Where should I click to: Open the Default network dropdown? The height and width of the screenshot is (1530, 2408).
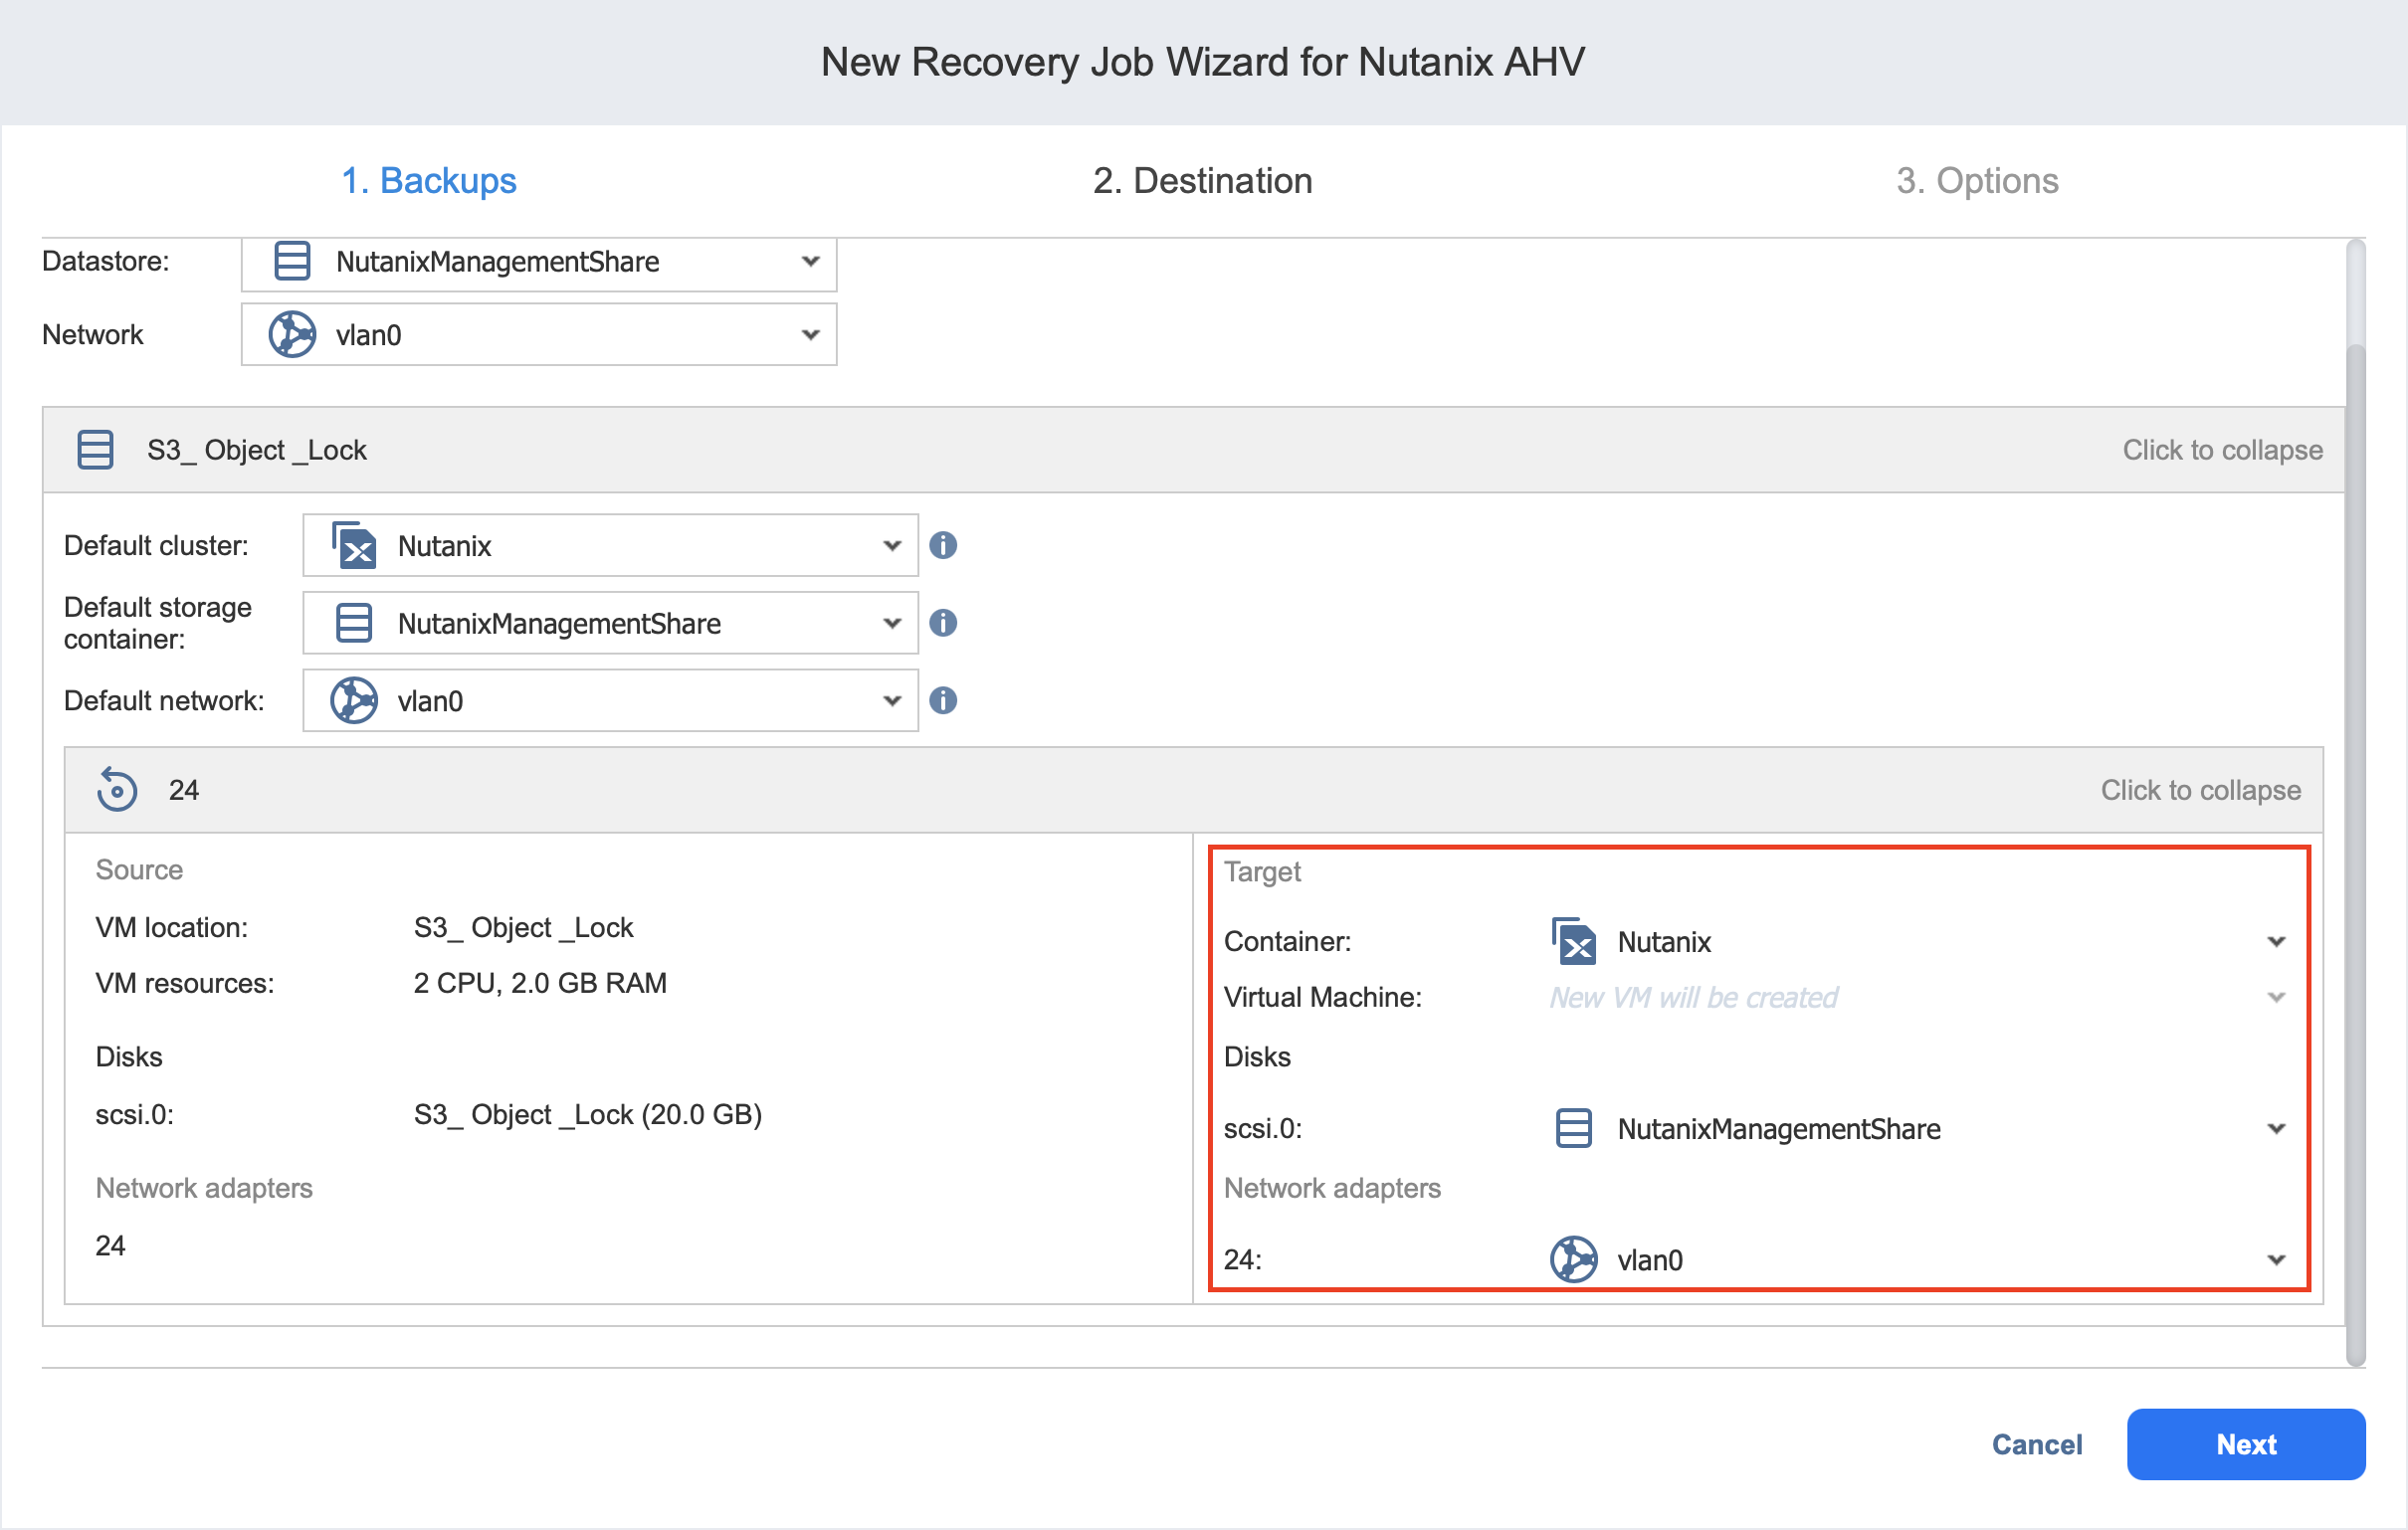[610, 701]
